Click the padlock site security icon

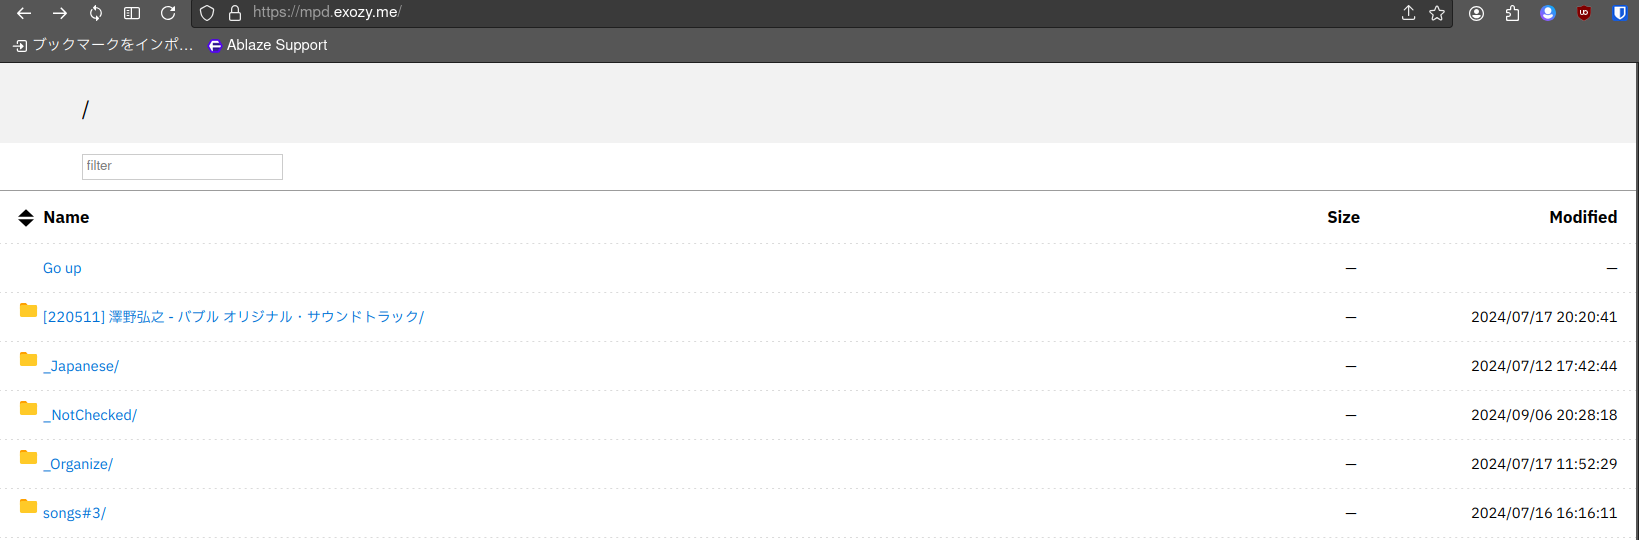coord(235,13)
